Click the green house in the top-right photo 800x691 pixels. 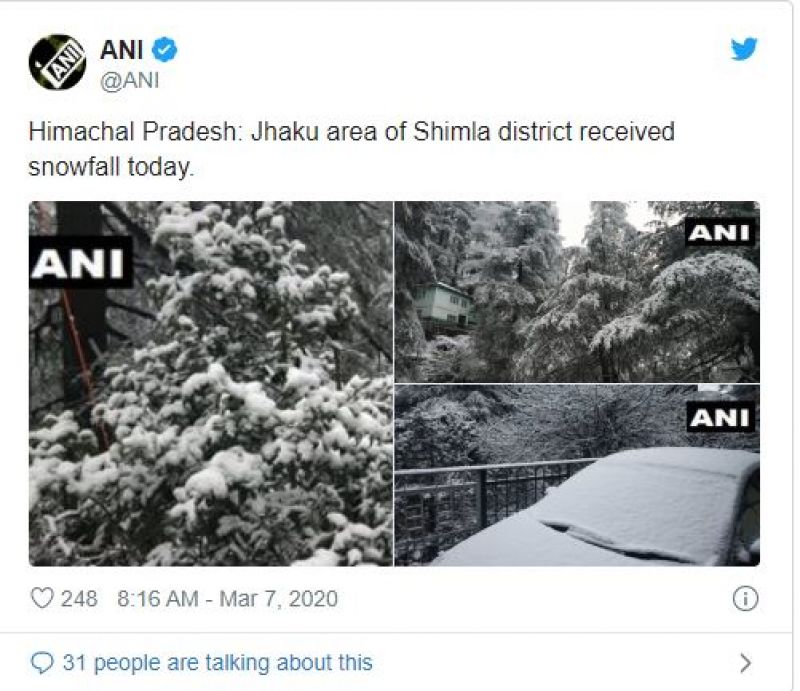coord(441,309)
